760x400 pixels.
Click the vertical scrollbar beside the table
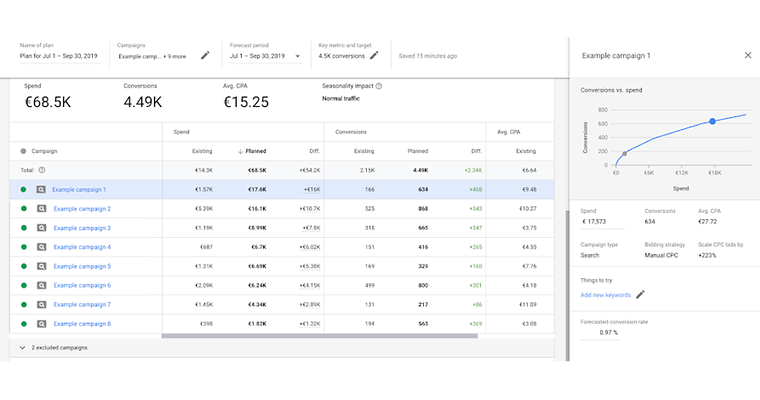(567, 286)
